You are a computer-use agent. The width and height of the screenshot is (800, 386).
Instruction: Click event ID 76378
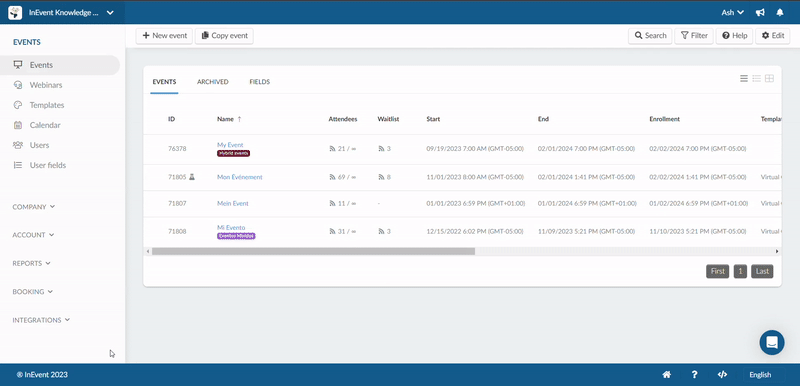click(x=177, y=149)
